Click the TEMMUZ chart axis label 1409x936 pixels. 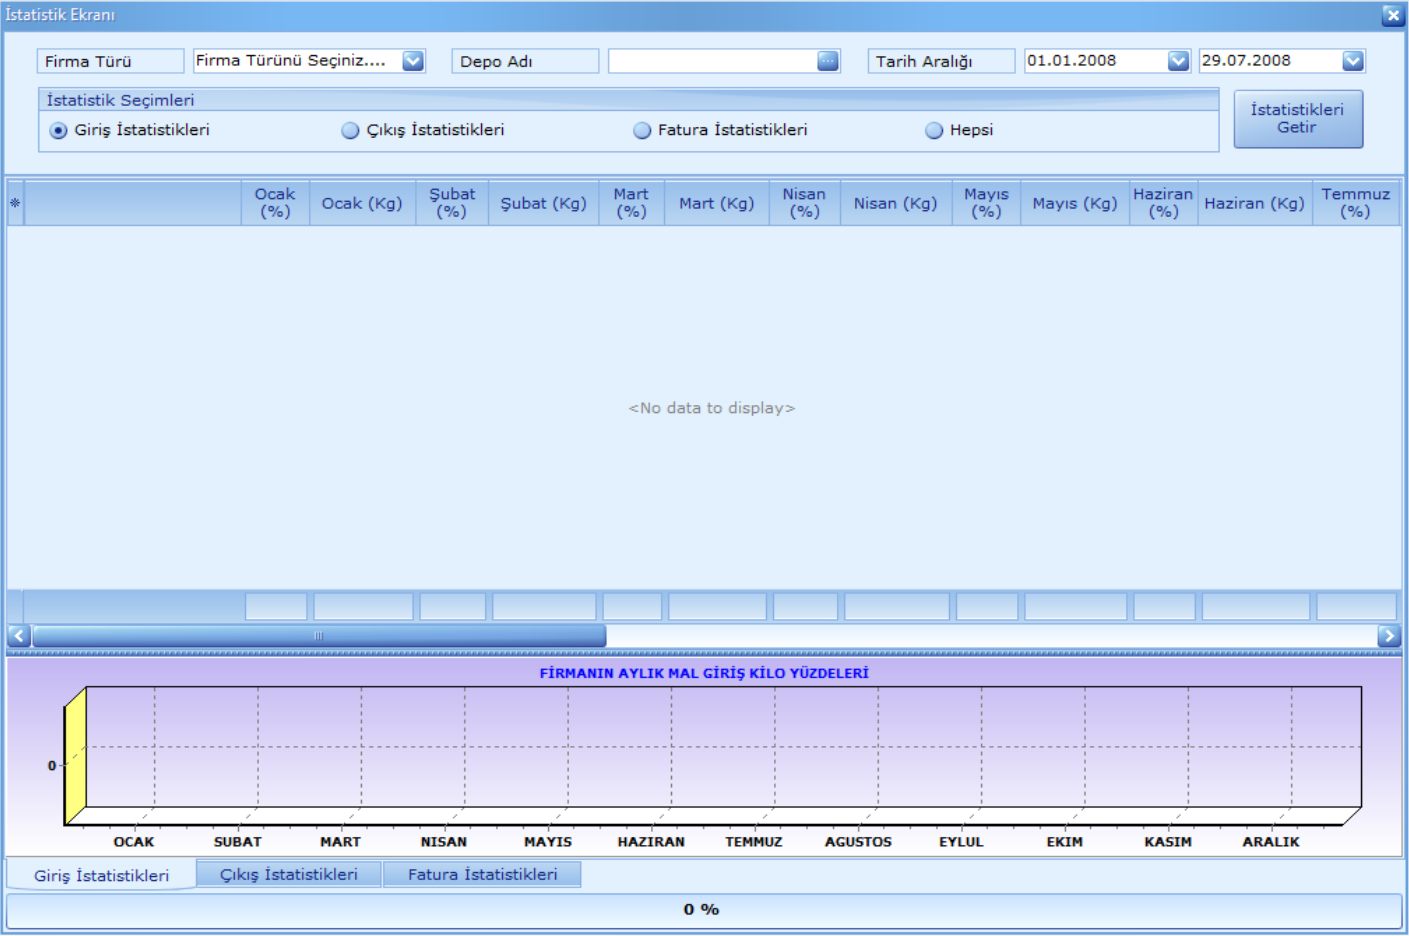[754, 842]
